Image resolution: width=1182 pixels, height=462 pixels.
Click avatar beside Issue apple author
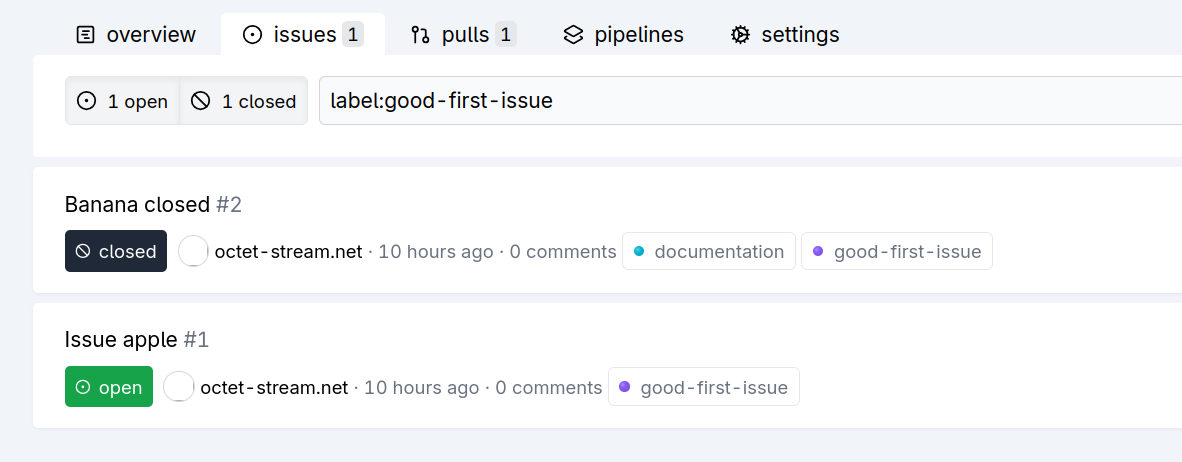(179, 387)
